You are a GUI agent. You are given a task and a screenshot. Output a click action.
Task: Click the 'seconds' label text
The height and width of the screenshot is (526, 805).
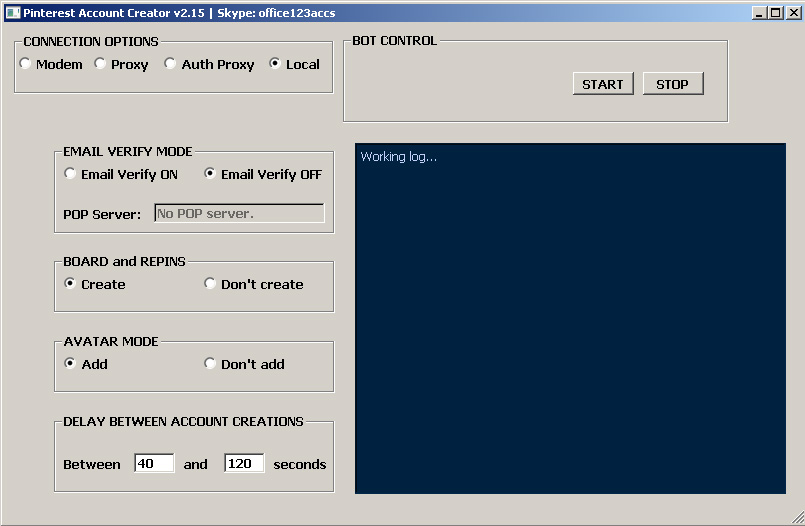pos(300,464)
